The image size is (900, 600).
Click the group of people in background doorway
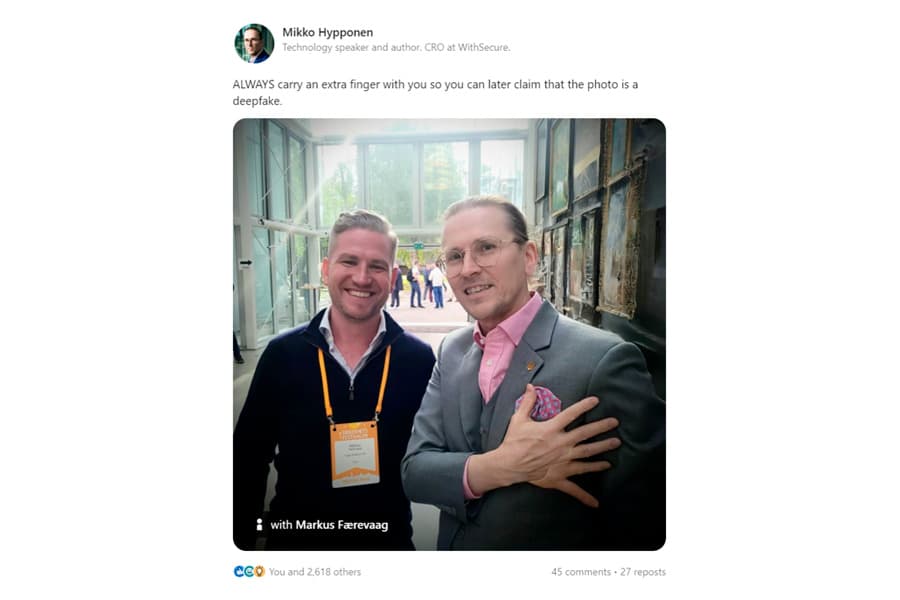tap(419, 284)
